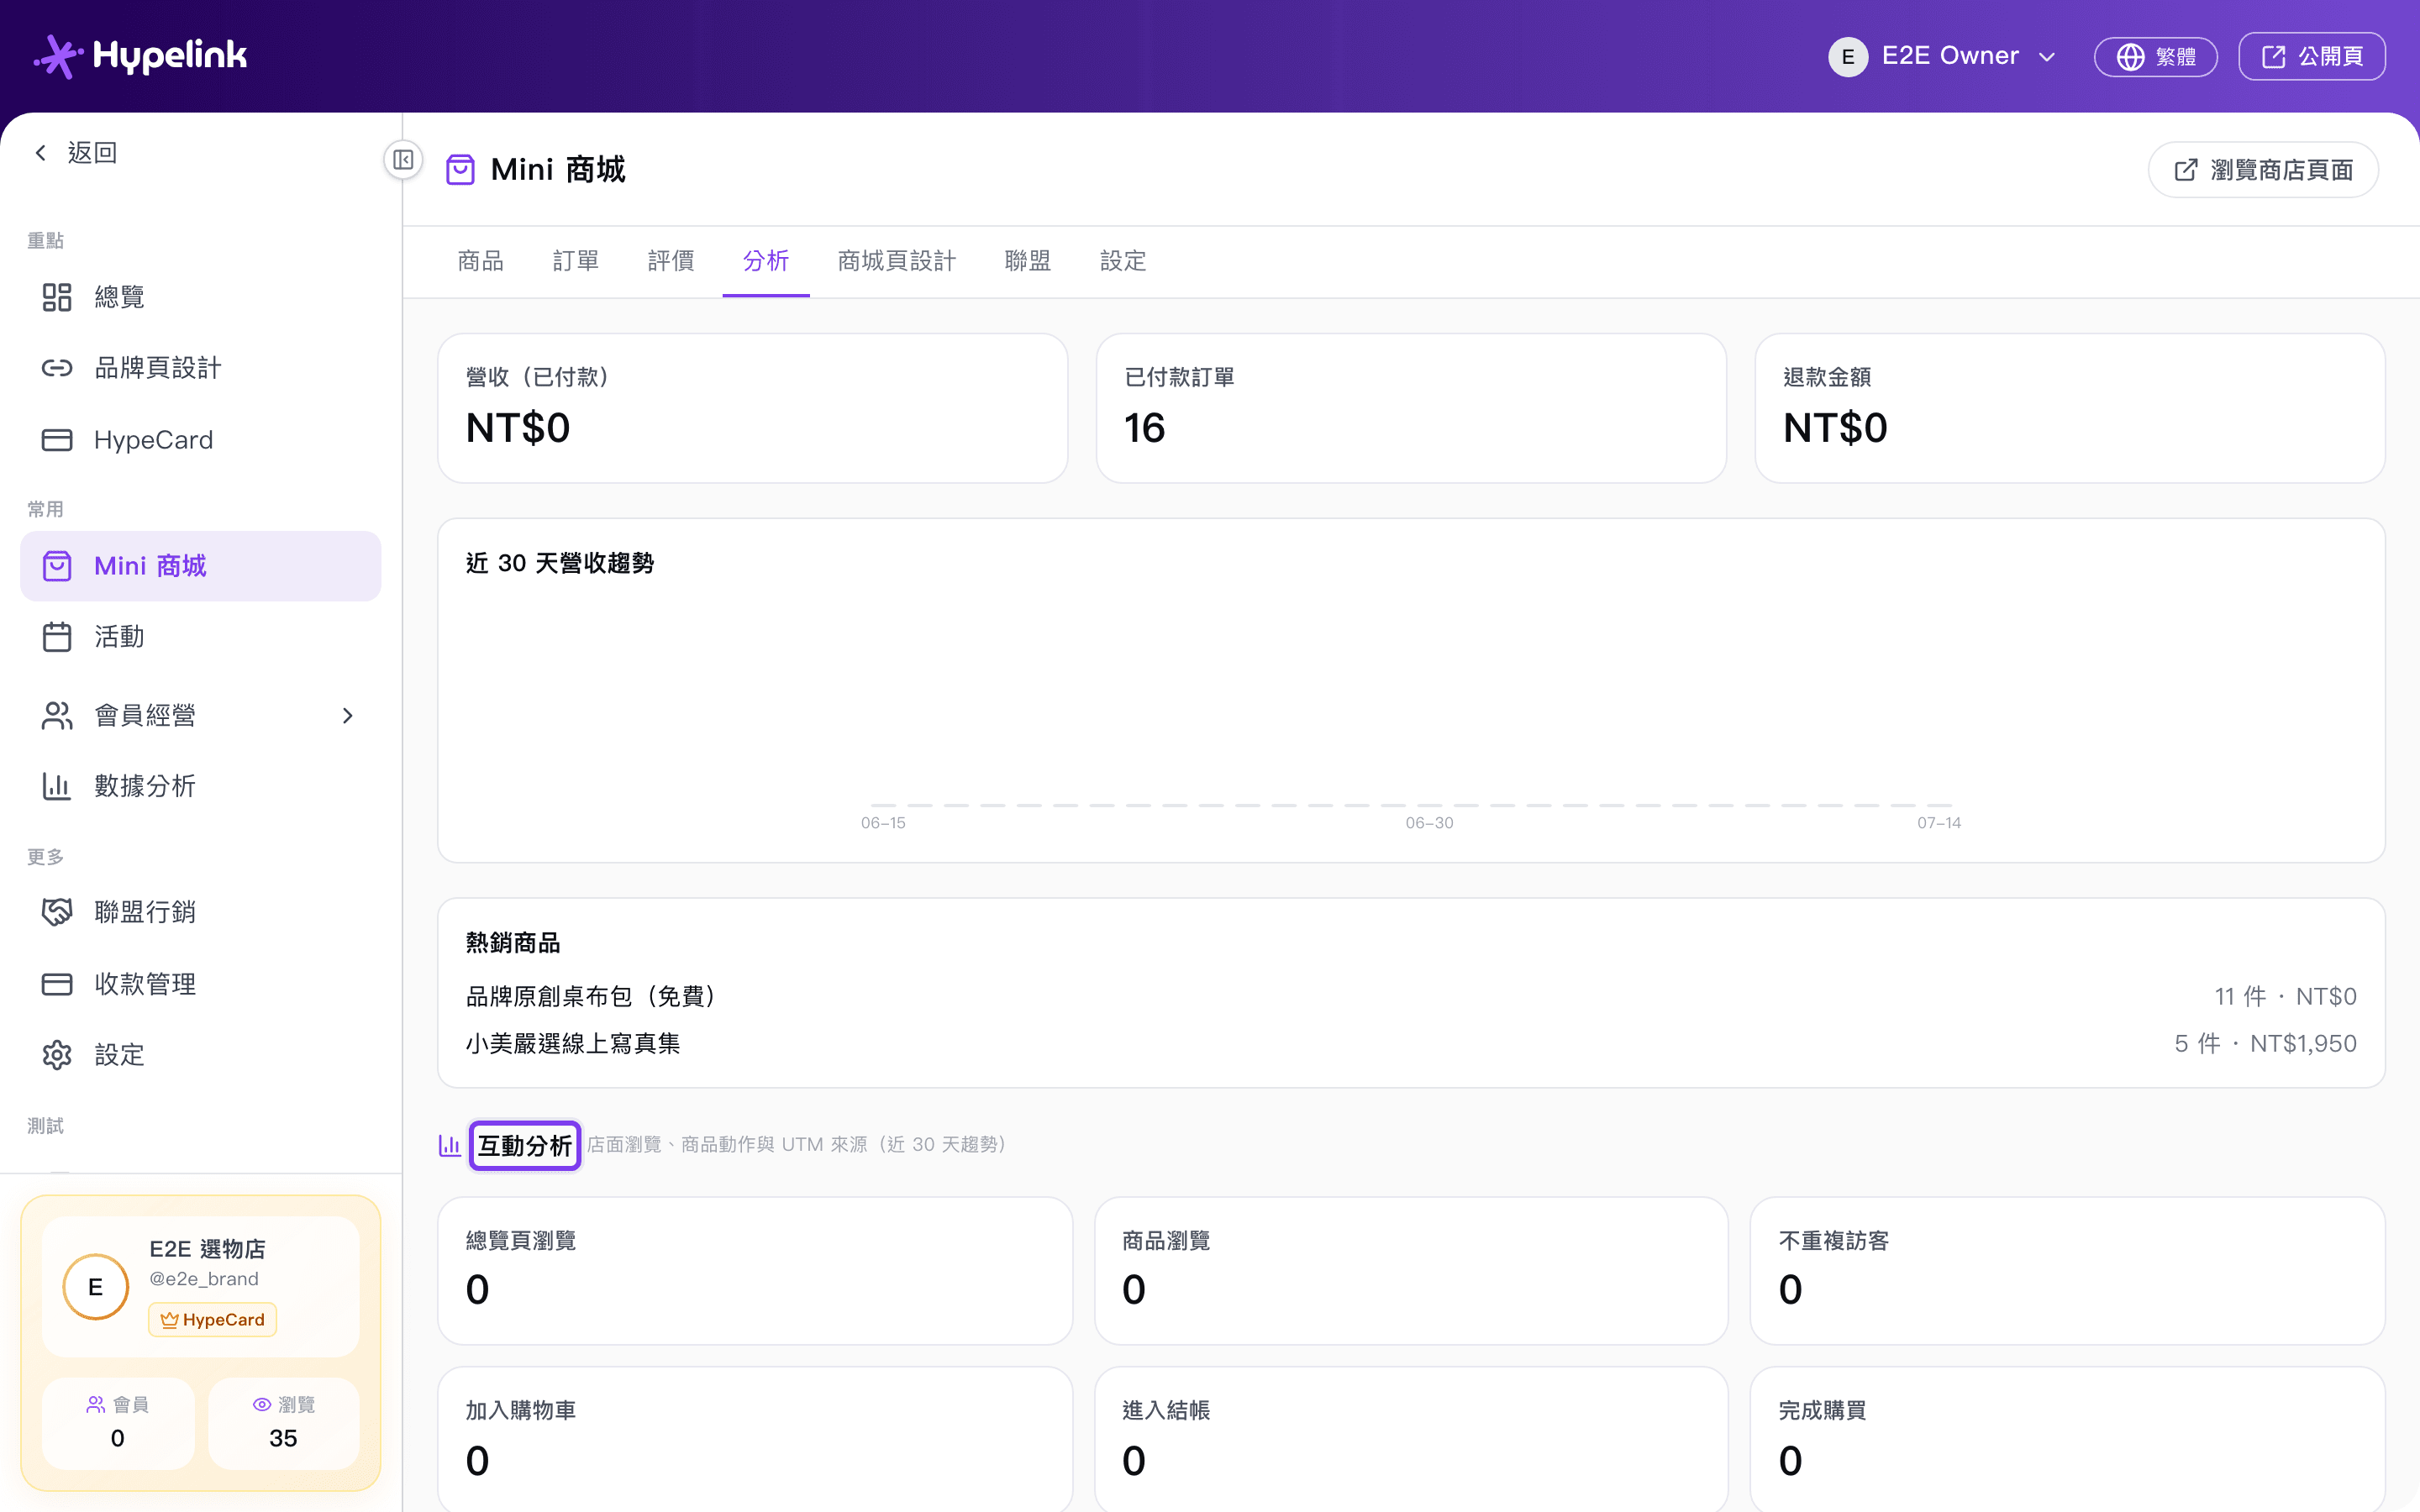The image size is (2420, 1512).
Task: Click the 06-30 chart axis label
Action: tap(1429, 823)
